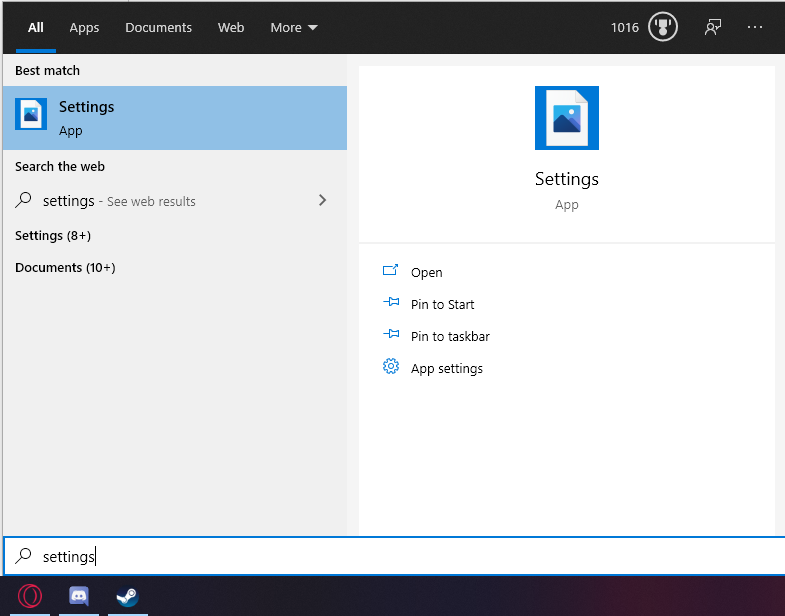Switch to the Documents tab
The image size is (785, 616).
click(x=158, y=28)
